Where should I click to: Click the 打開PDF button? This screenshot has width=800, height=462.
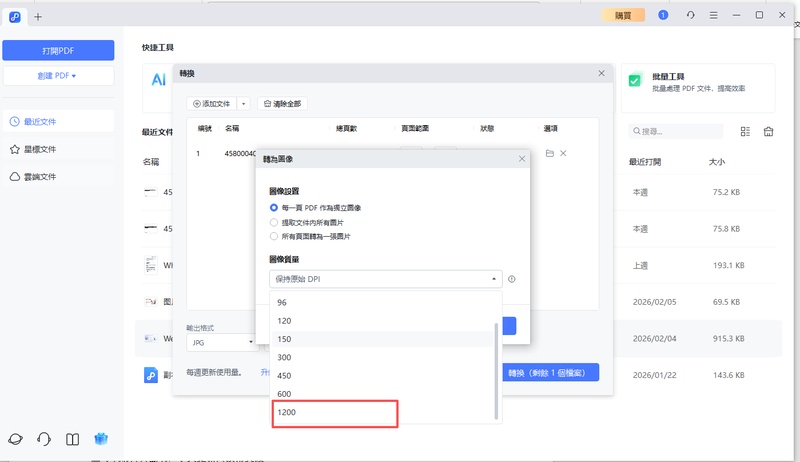point(58,50)
